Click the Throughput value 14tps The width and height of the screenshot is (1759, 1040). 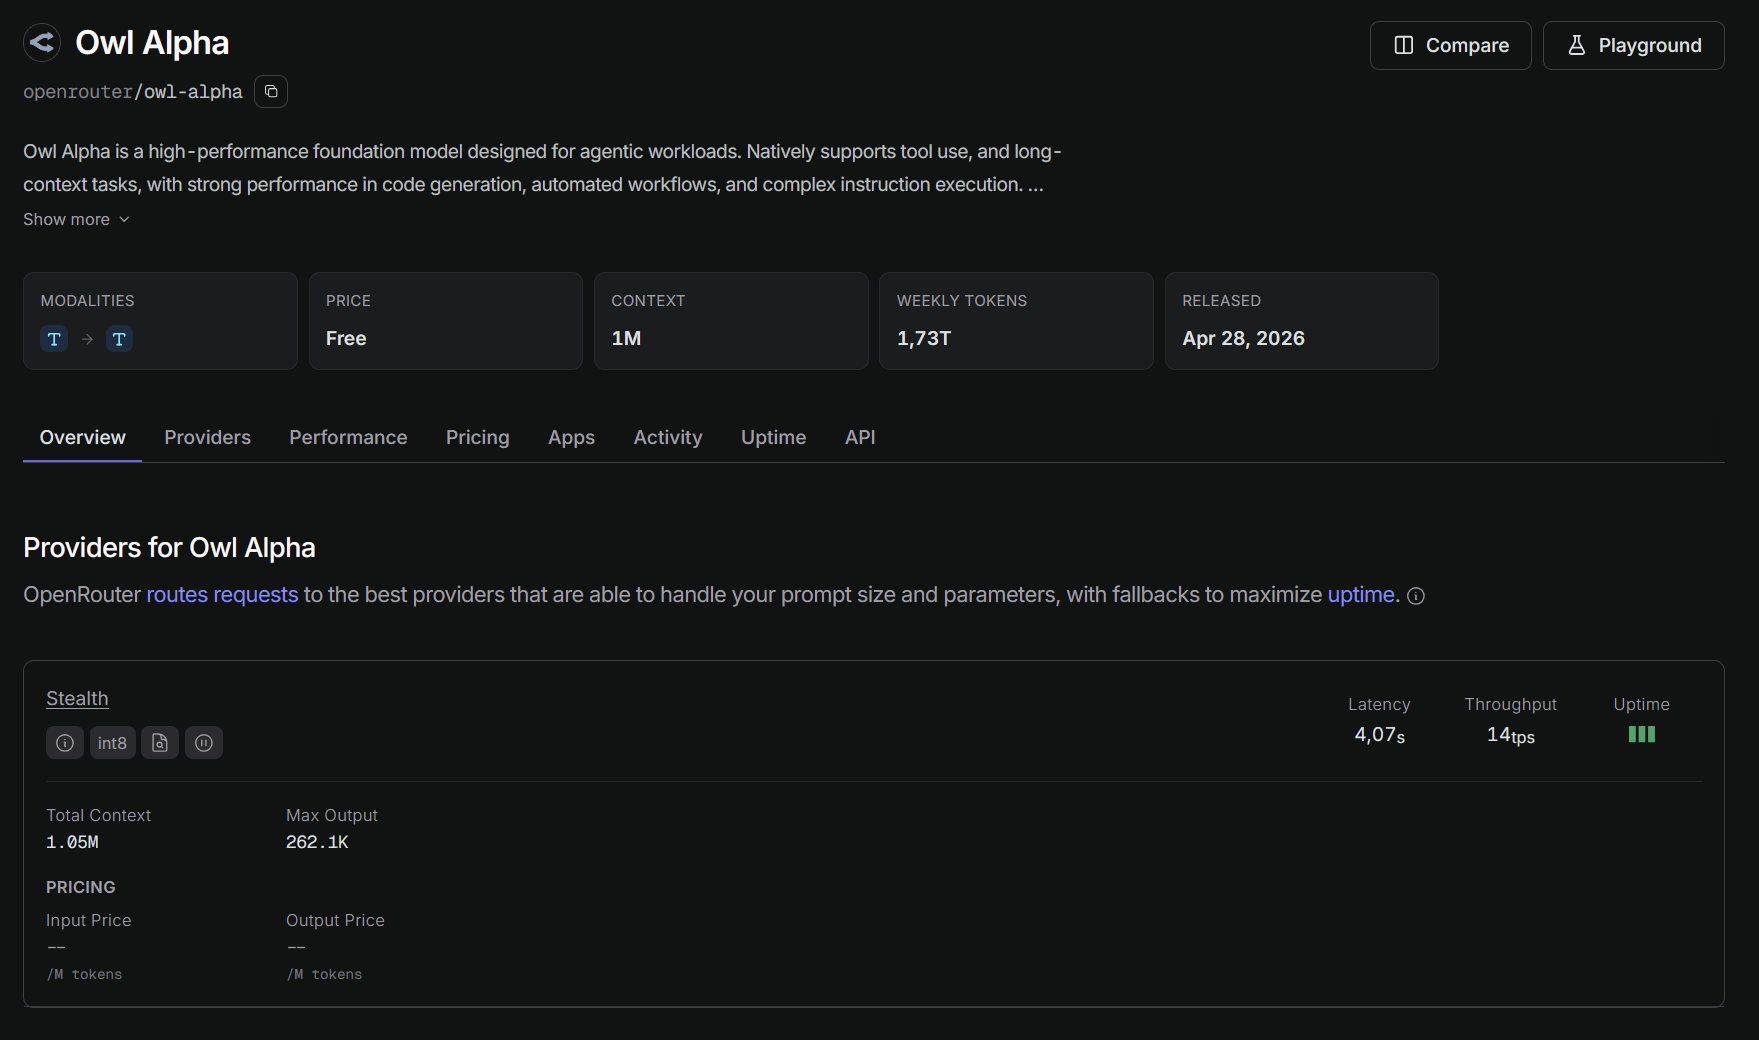(1510, 735)
